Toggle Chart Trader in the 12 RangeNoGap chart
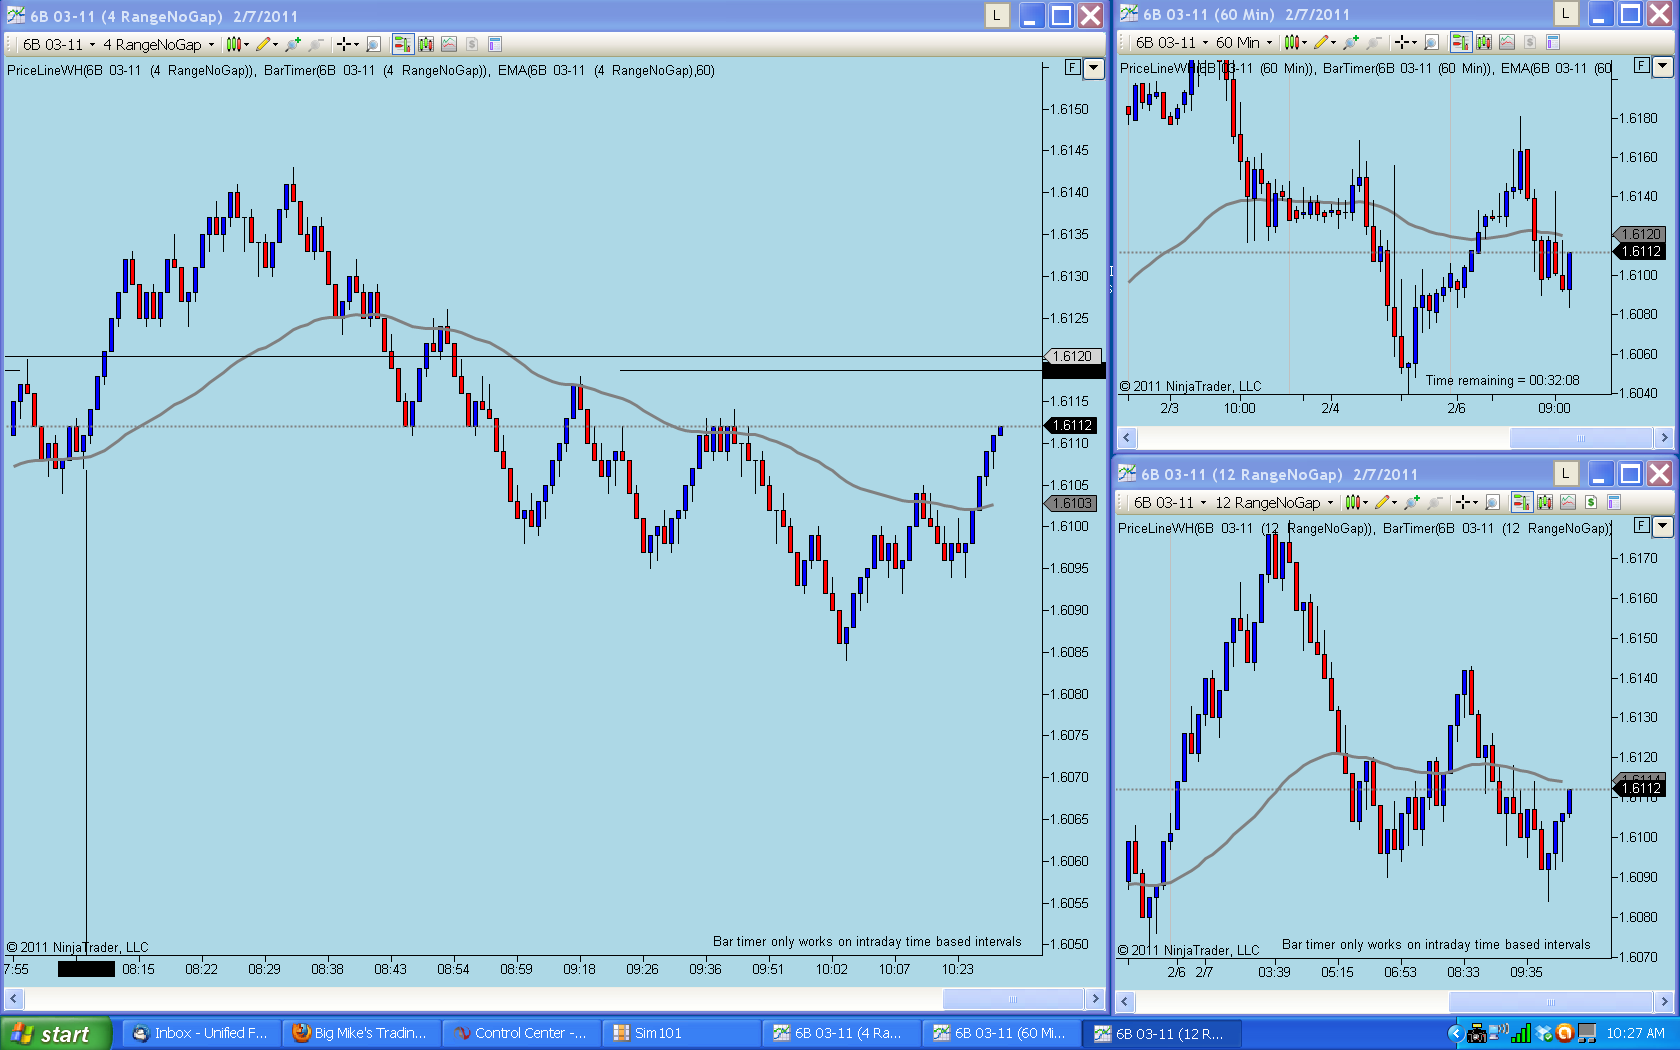The image size is (1680, 1050). tap(1521, 502)
